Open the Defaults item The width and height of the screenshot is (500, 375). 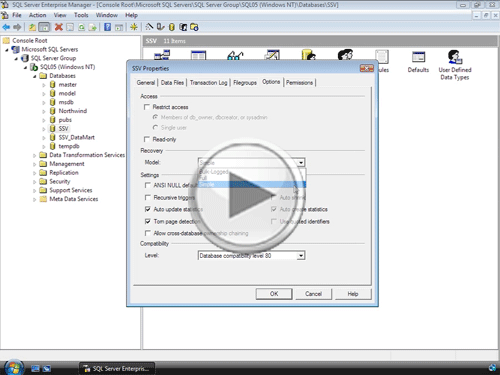click(418, 61)
